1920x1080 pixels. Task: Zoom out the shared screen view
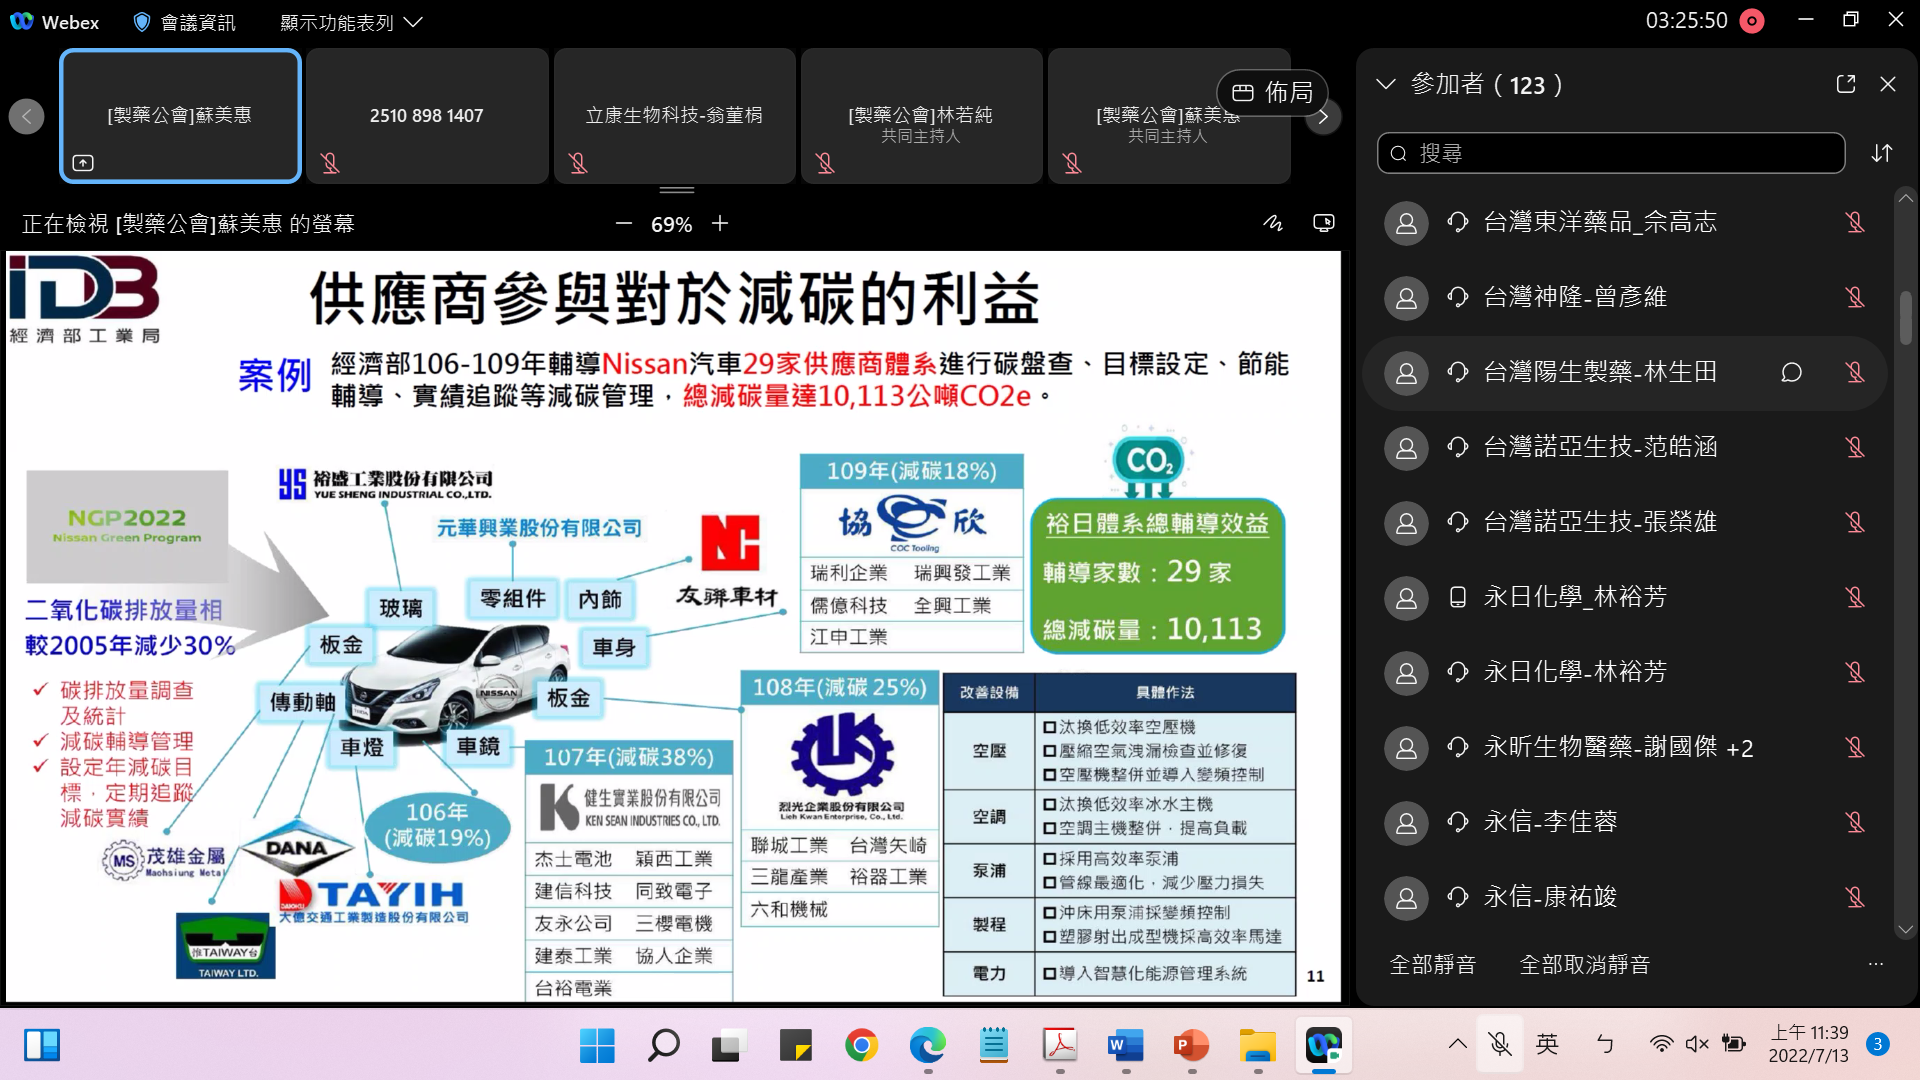pyautogui.click(x=624, y=224)
